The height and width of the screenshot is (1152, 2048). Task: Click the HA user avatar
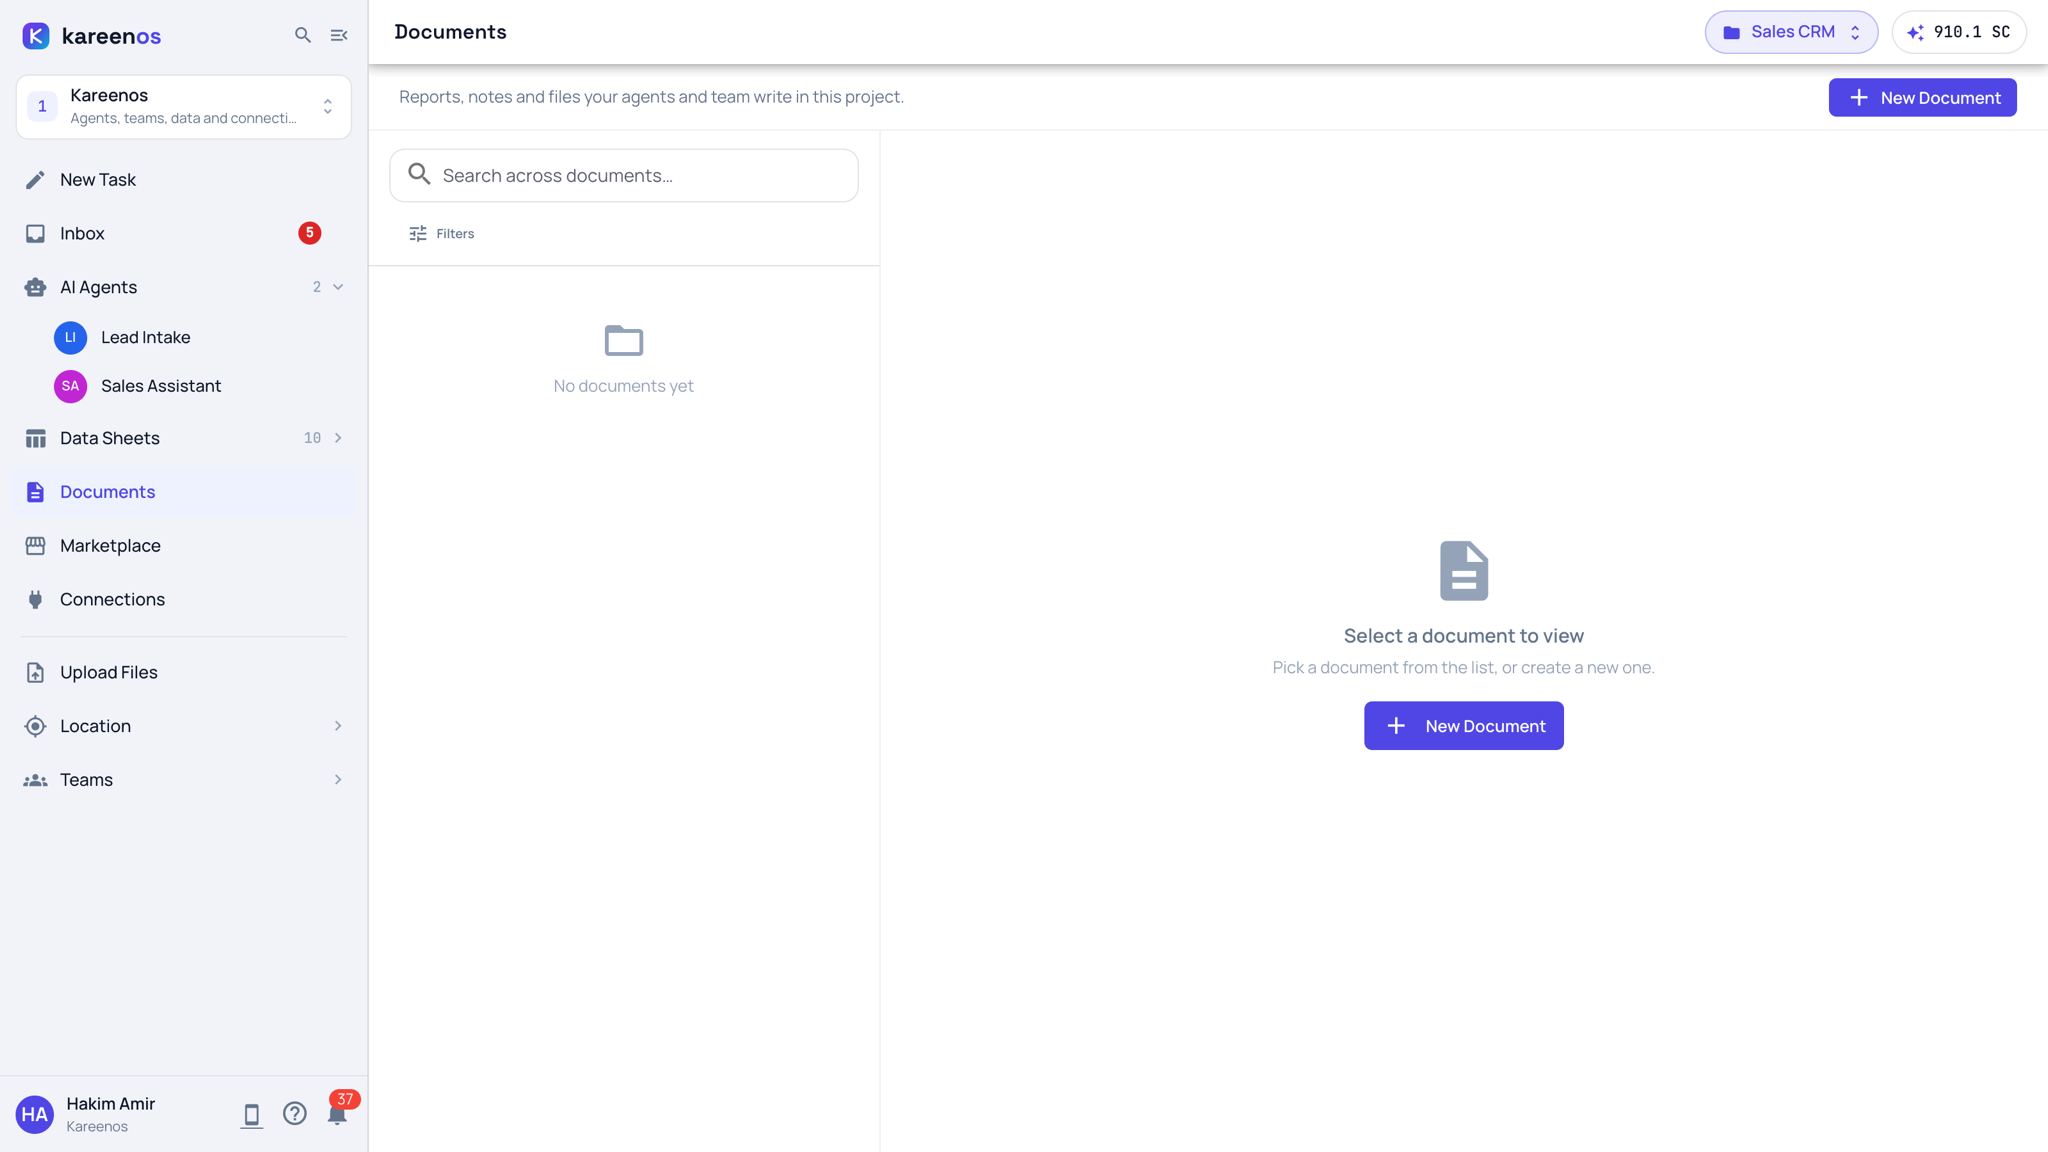(x=35, y=1114)
